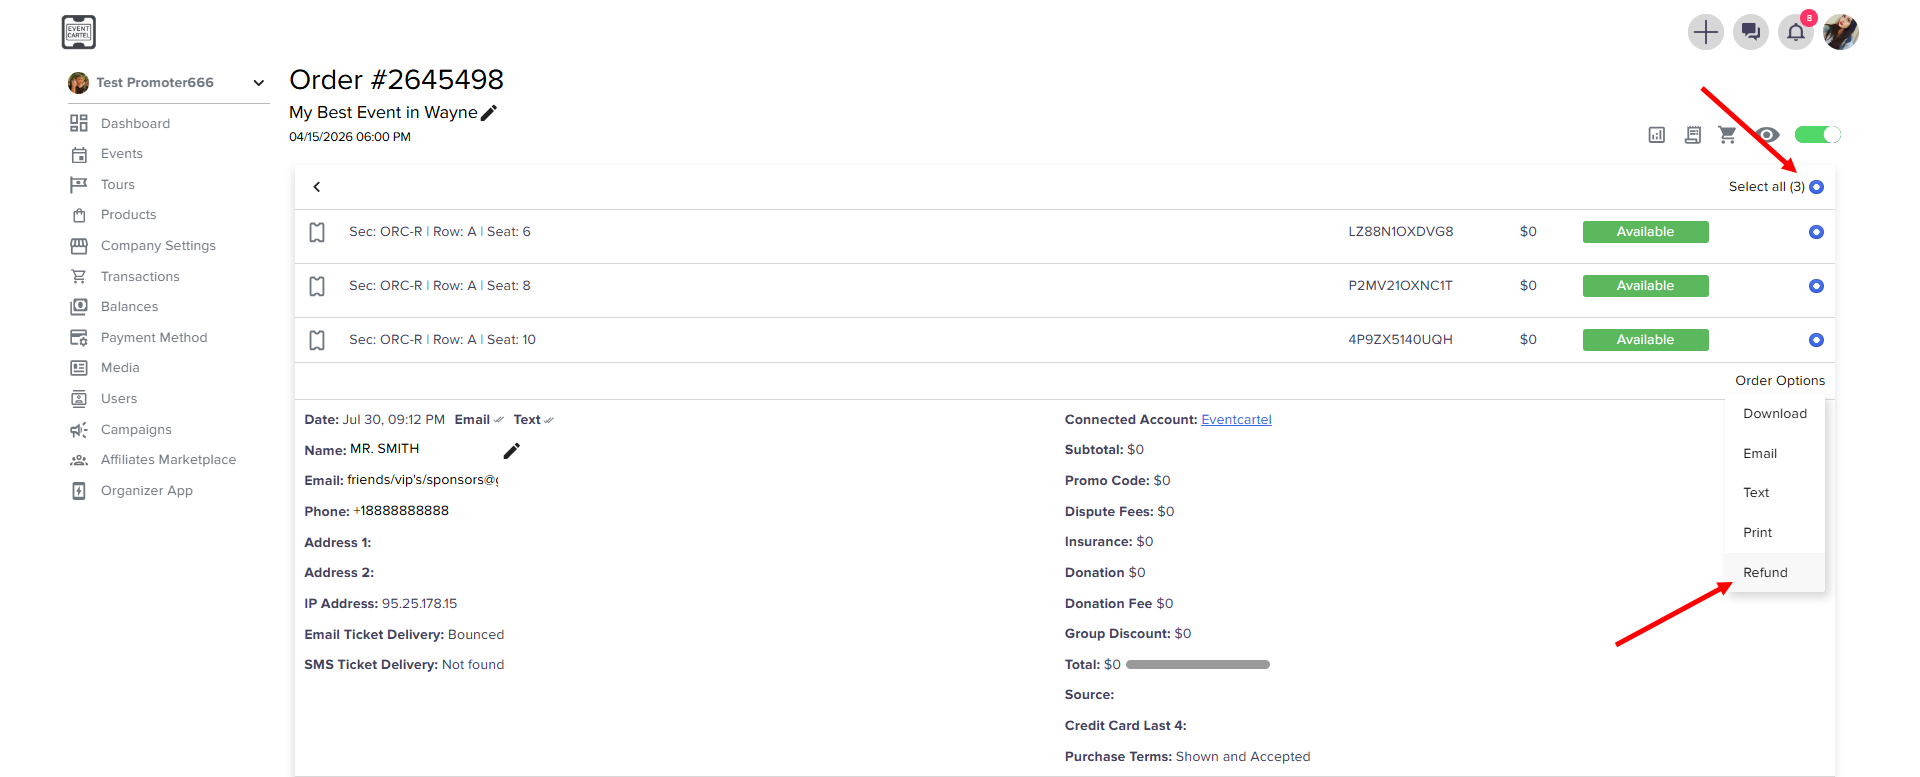
Task: Click ticket code 4P9ZX5140UQH
Action: coord(1400,340)
